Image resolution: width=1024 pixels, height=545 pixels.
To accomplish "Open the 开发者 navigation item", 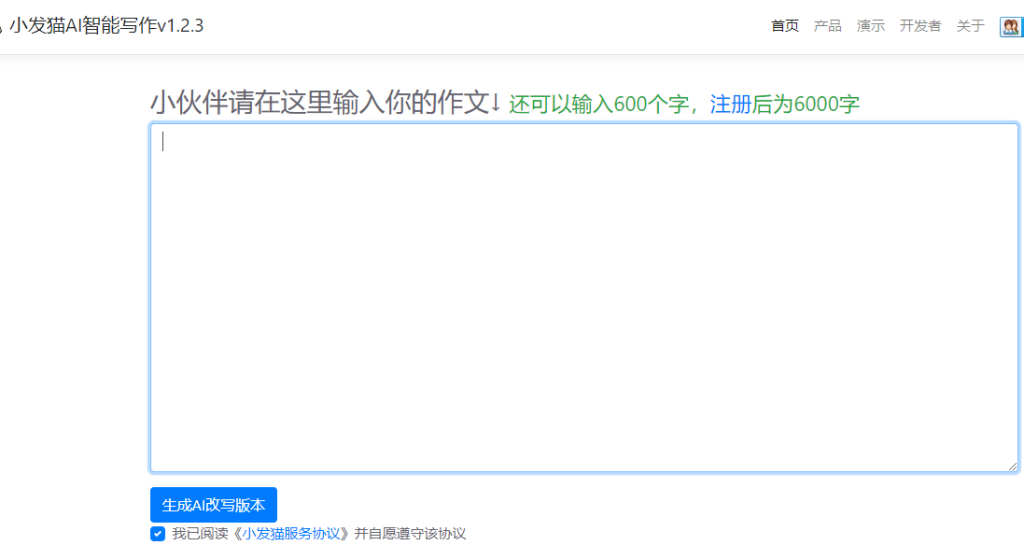I will 920,26.
